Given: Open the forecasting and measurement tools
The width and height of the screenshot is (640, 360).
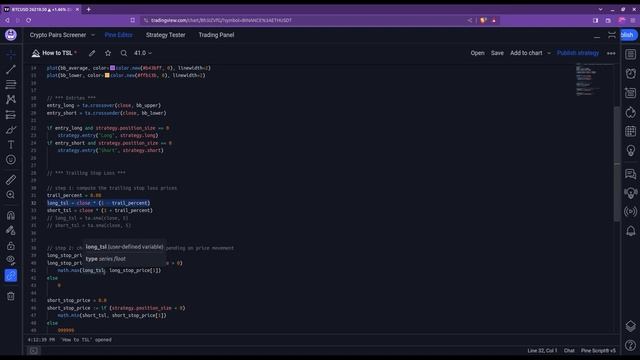Looking at the screenshot, I should pos(11,115).
